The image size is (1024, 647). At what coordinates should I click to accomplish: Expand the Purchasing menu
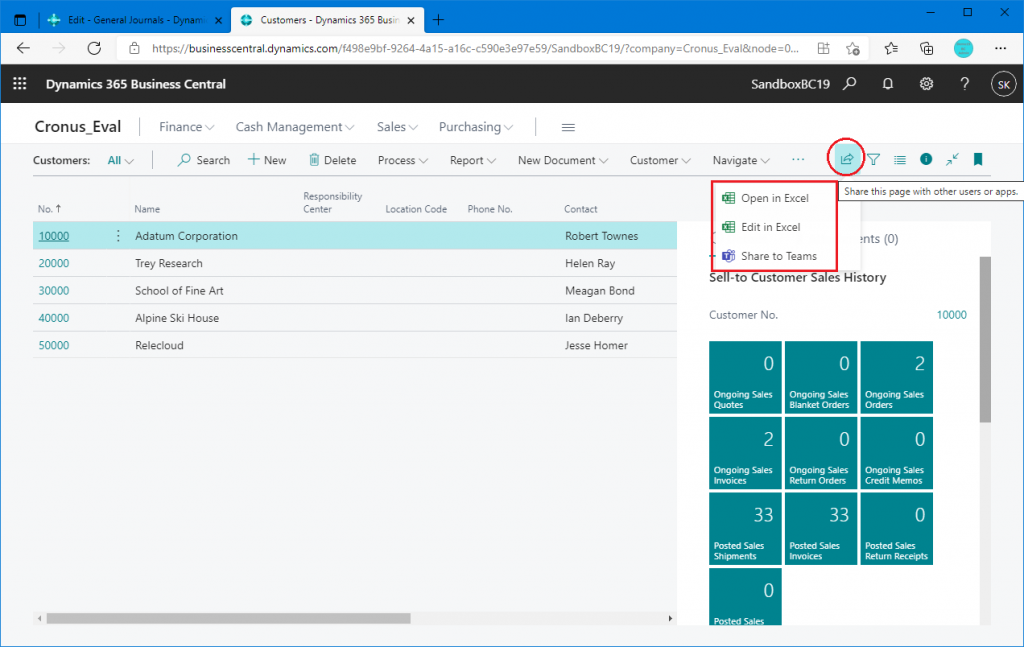click(475, 127)
